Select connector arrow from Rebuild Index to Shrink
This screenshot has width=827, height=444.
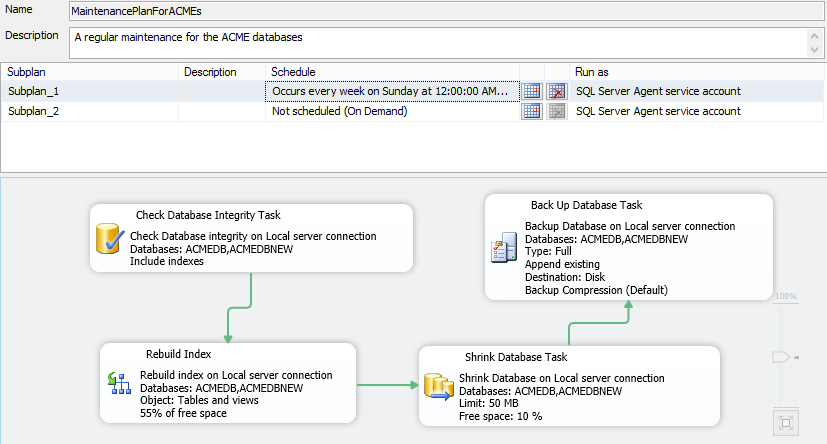tap(388, 385)
